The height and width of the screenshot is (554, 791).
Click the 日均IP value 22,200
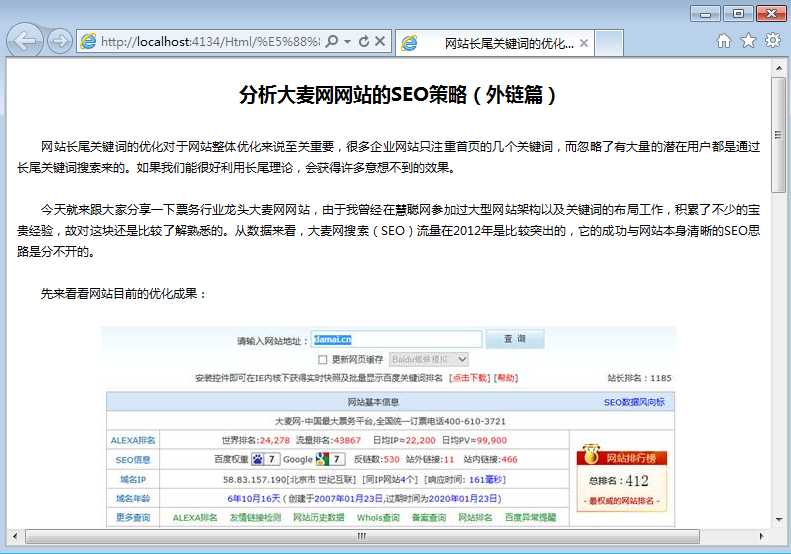[x=420, y=440]
